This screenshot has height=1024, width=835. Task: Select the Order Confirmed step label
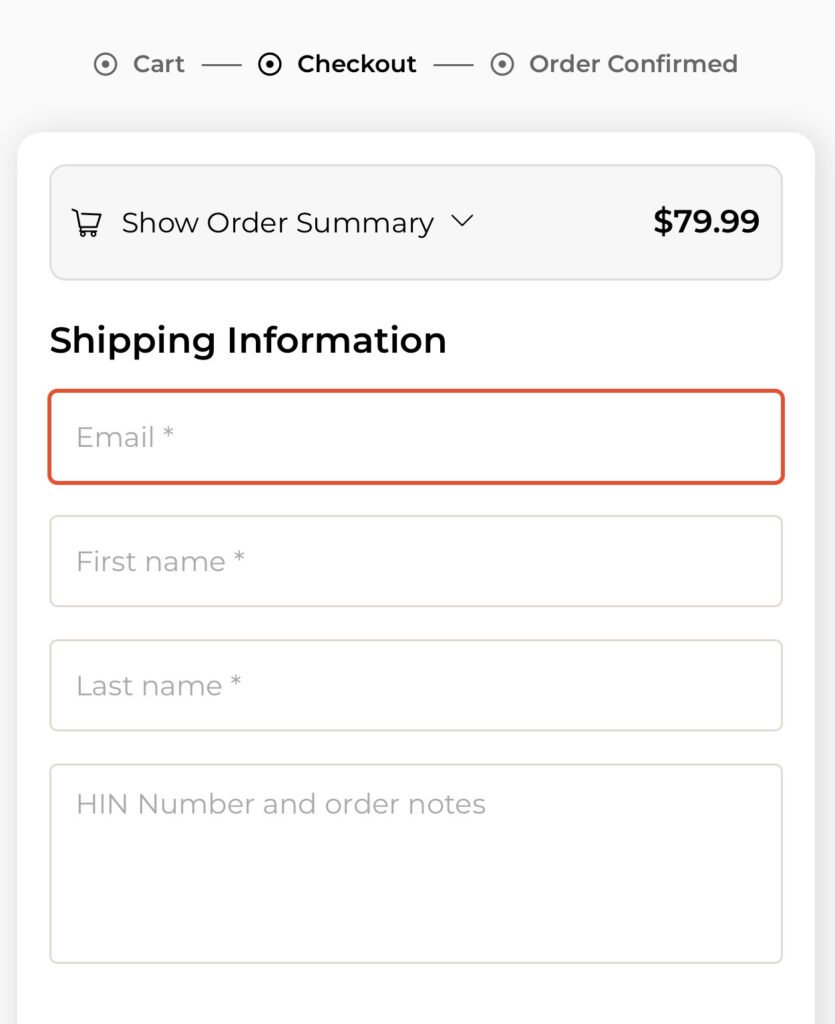pyautogui.click(x=633, y=64)
